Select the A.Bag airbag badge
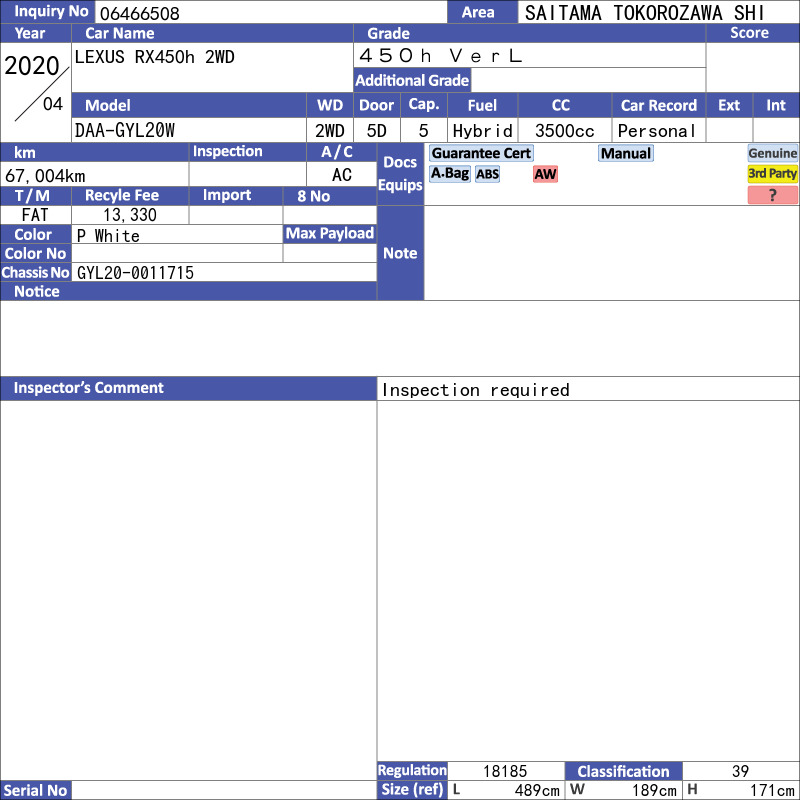Viewport: 800px width, 800px height. tap(450, 174)
